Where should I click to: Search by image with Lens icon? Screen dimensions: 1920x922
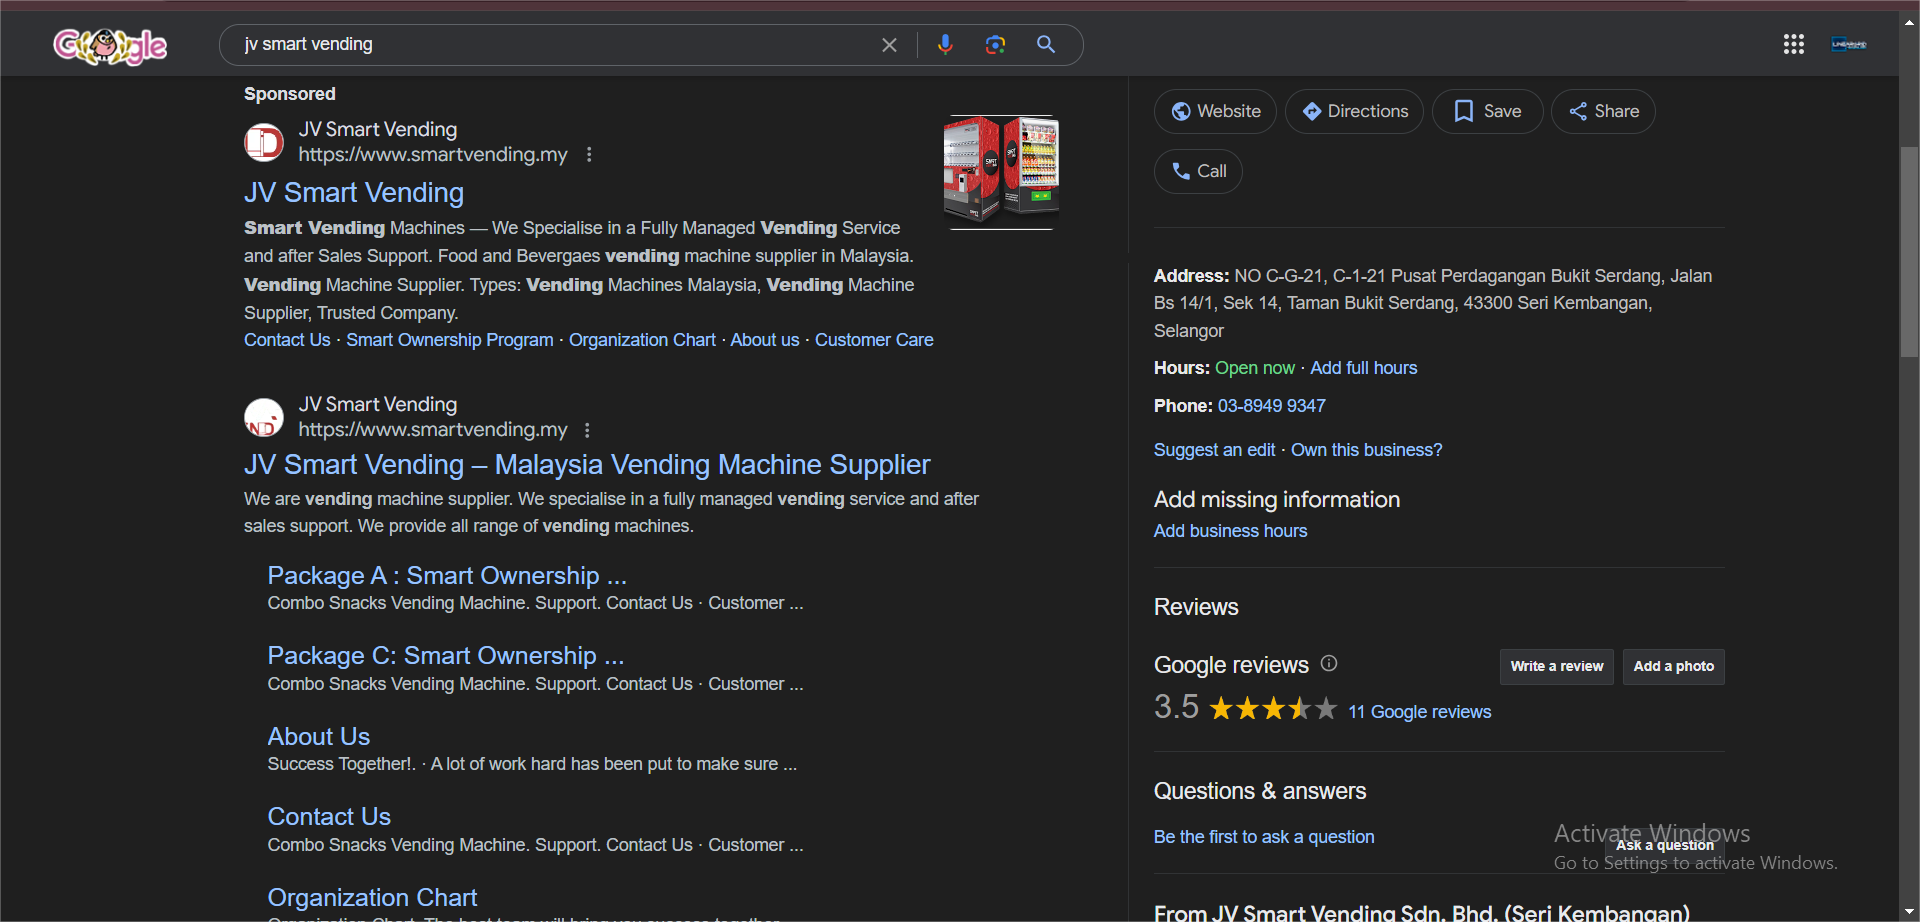tap(995, 45)
